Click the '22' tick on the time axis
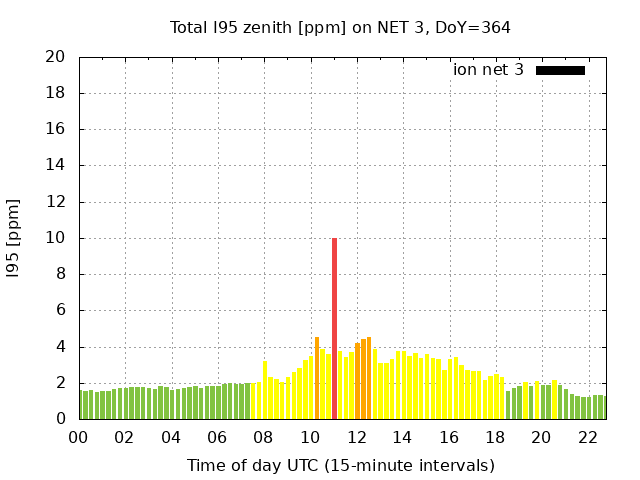Viewport: 640px width, 480px height. click(587, 437)
